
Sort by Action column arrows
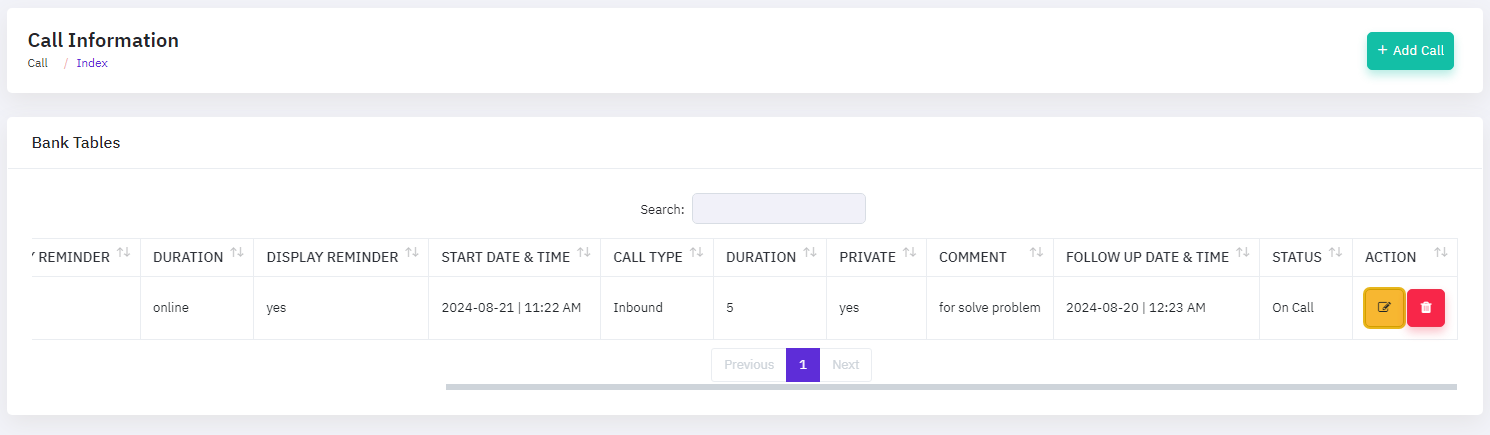click(1441, 254)
